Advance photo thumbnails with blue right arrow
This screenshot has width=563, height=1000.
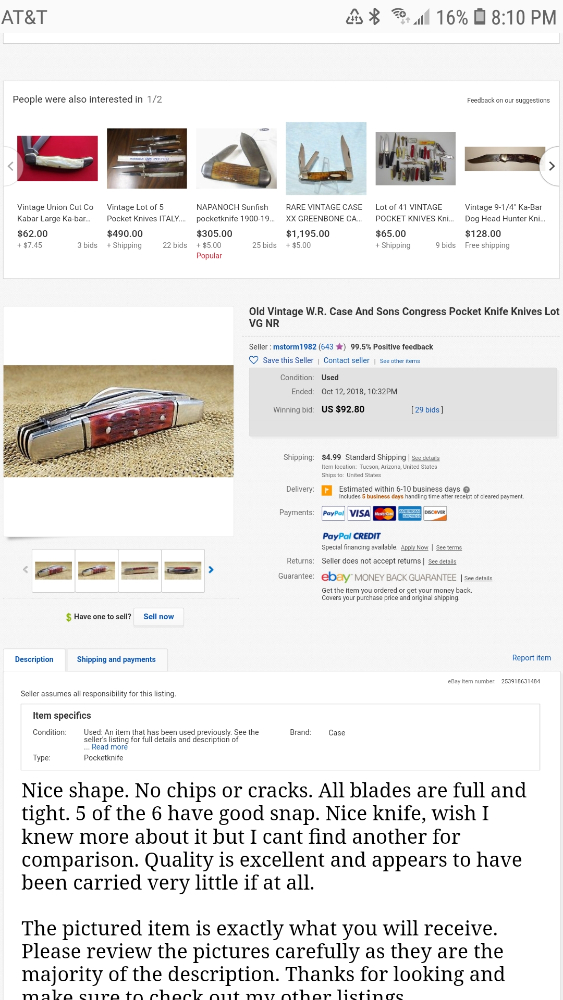211,570
